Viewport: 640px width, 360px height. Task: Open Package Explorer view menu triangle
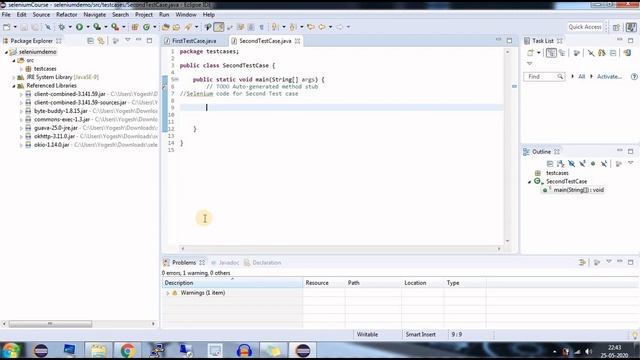128,40
